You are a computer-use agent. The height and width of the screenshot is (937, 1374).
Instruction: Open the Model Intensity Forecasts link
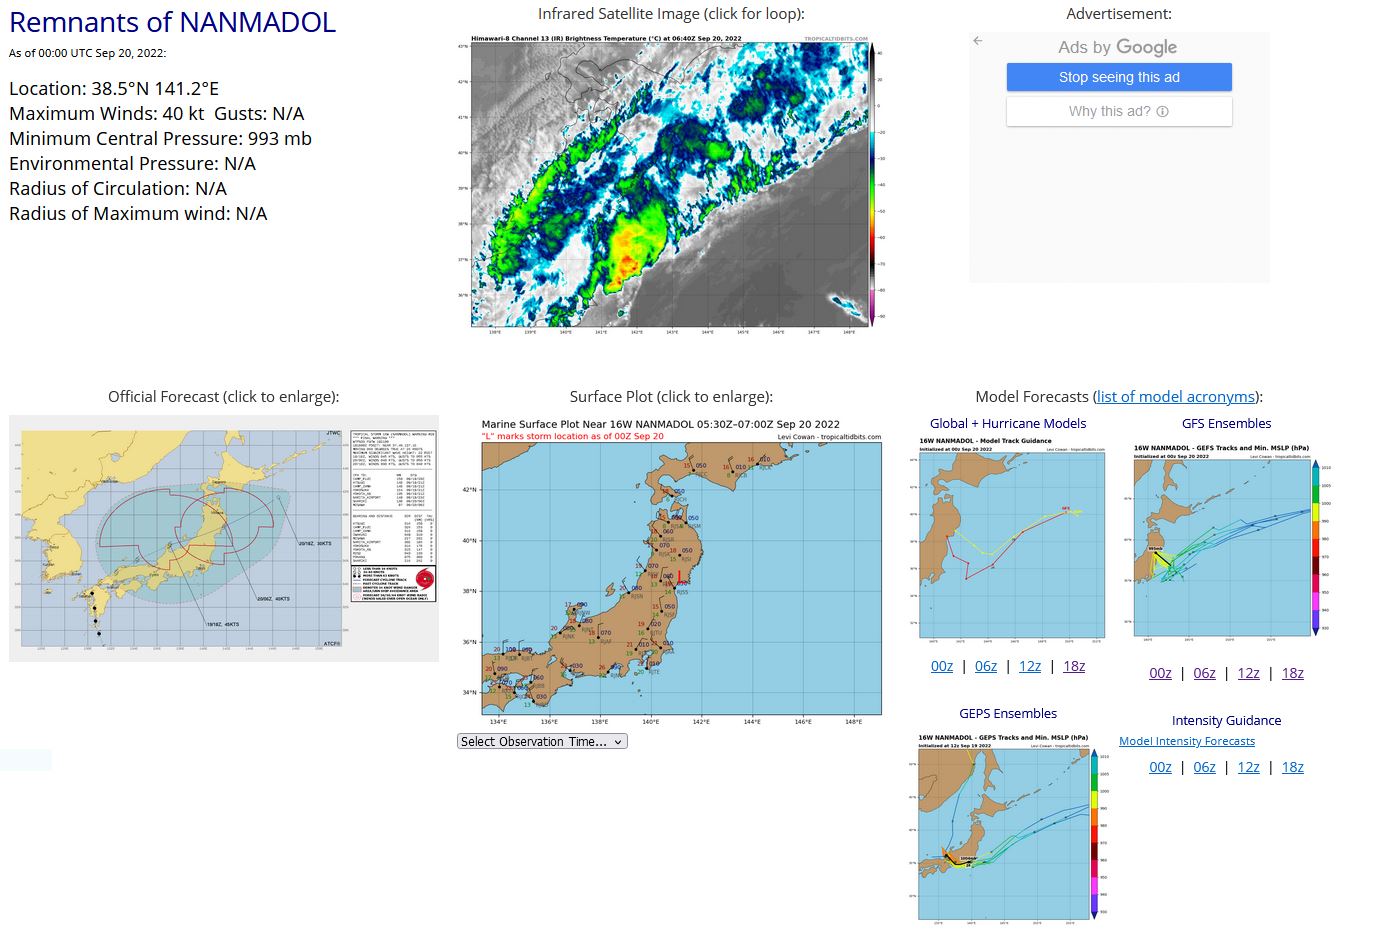(1186, 742)
